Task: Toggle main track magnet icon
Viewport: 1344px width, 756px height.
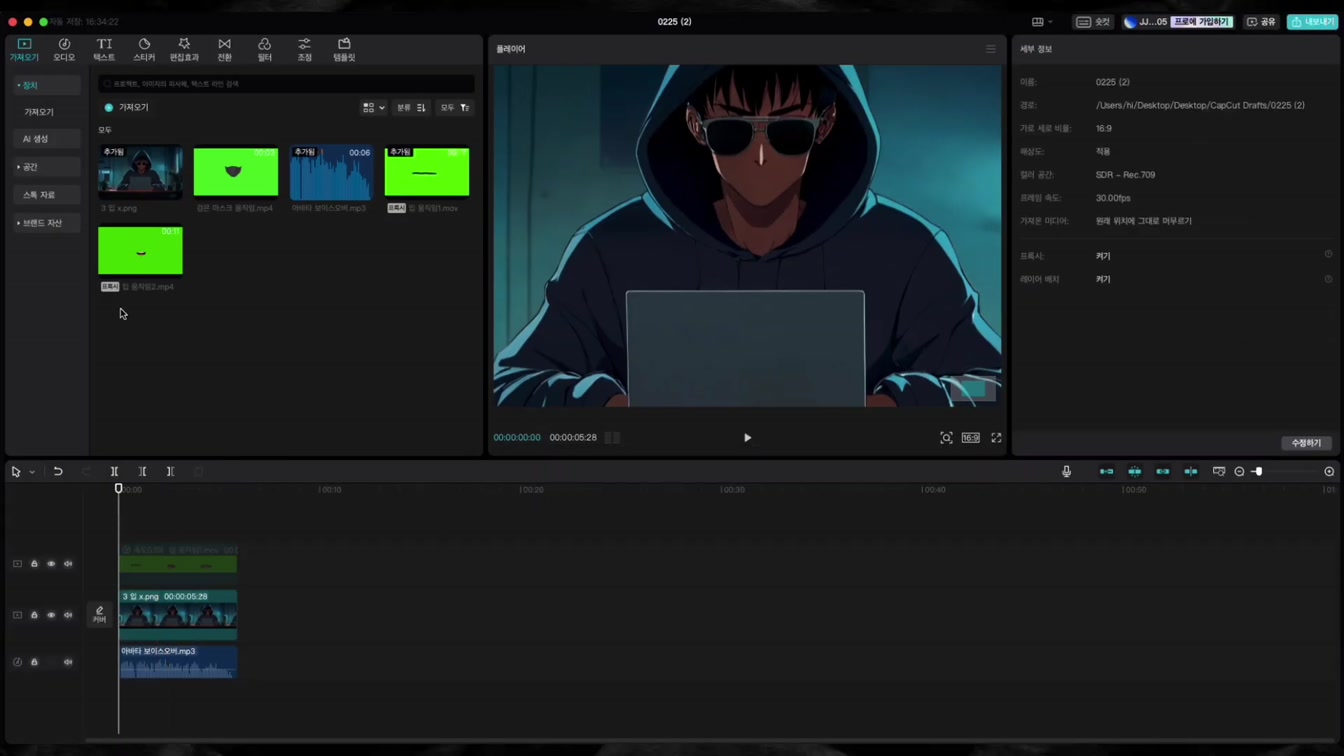Action: pyautogui.click(x=1106, y=472)
